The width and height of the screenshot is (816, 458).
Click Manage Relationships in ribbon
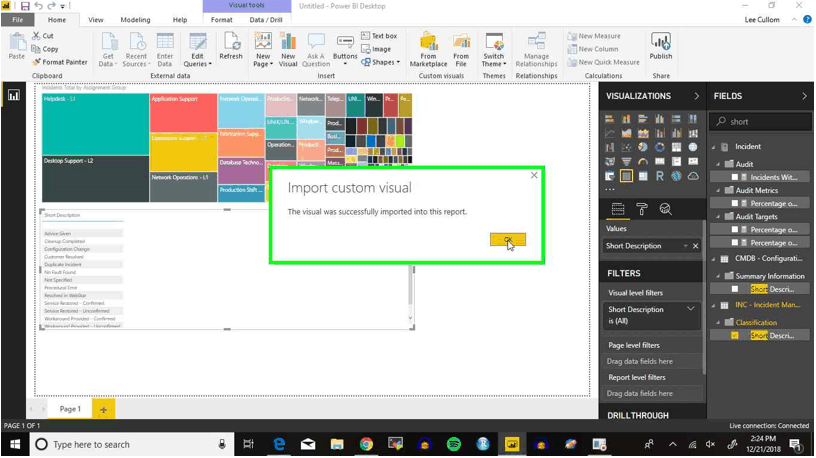536,49
